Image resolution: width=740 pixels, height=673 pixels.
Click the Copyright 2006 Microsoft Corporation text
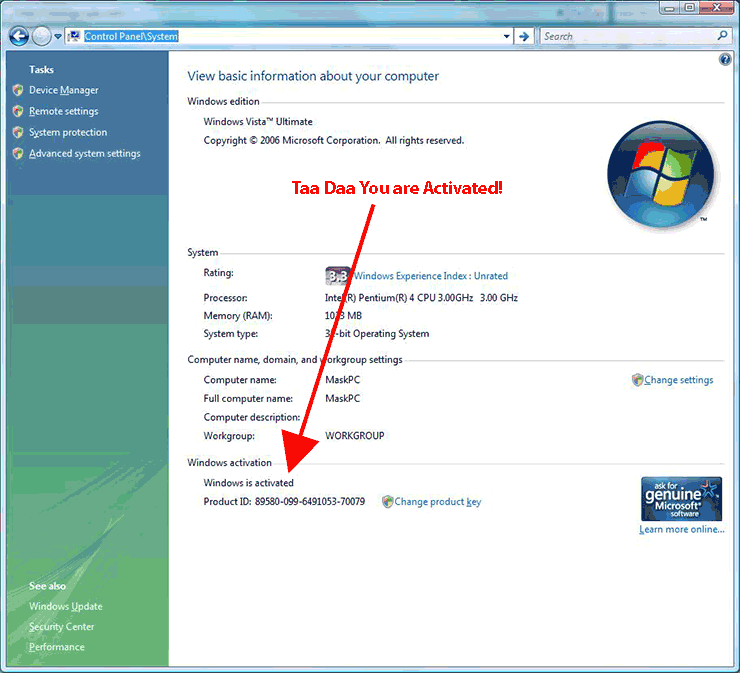pos(334,141)
